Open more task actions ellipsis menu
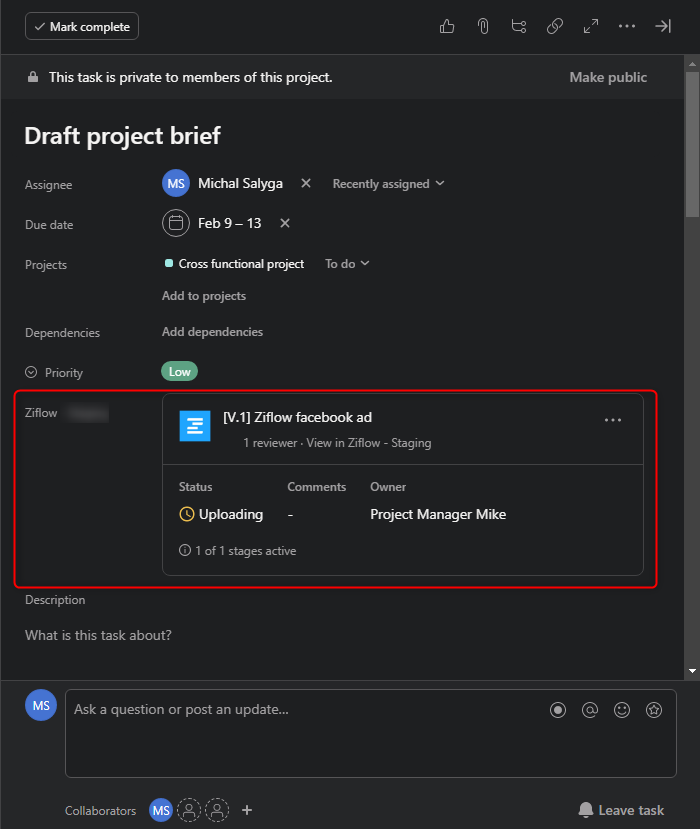 click(x=627, y=27)
